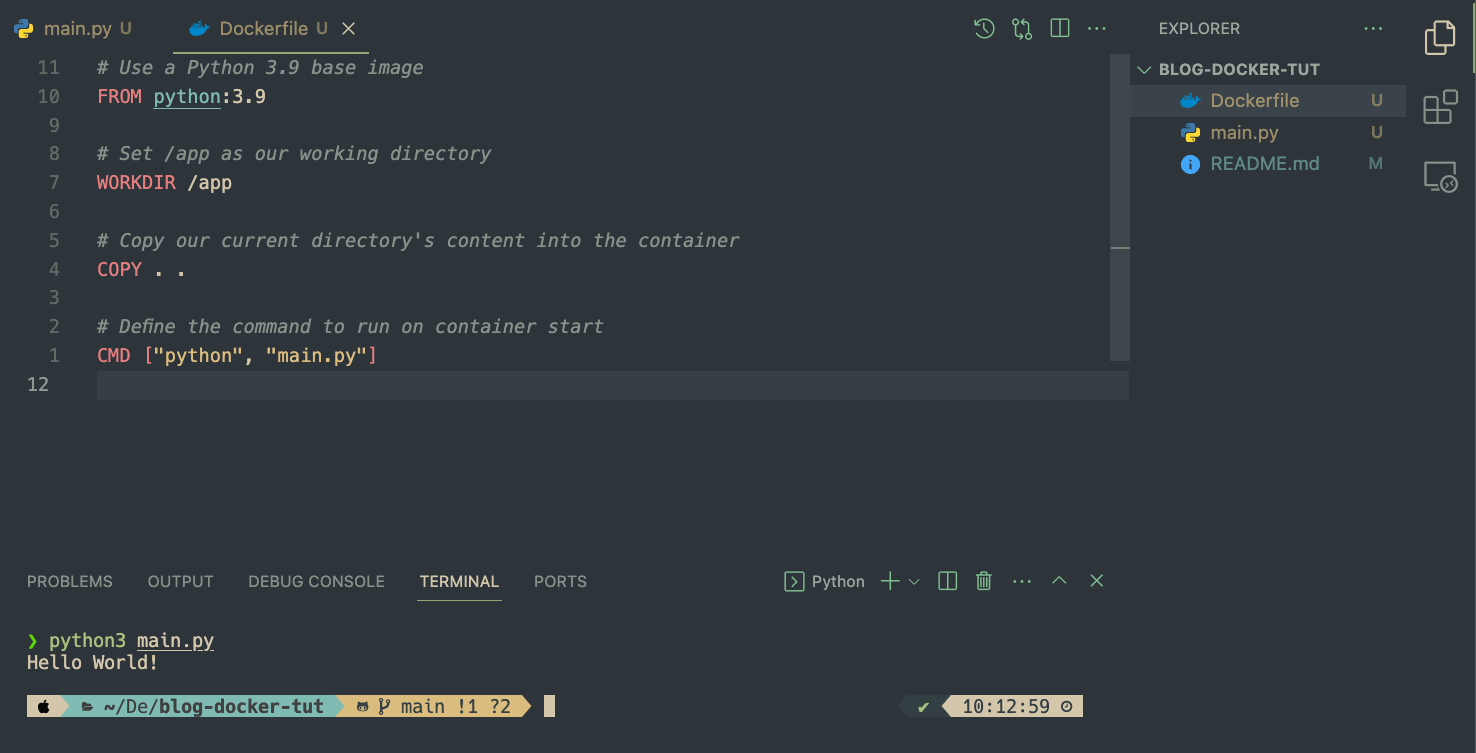Click the 10:12:59 time in terminal prompt
The height and width of the screenshot is (753, 1476).
[1006, 707]
